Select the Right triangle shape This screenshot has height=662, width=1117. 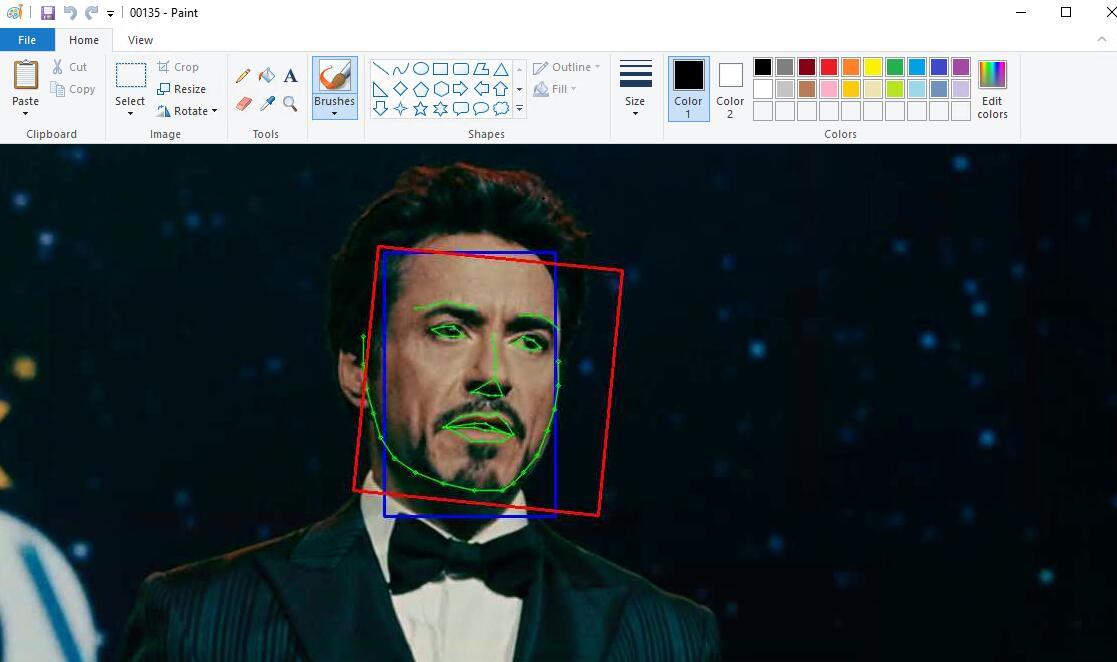(381, 89)
